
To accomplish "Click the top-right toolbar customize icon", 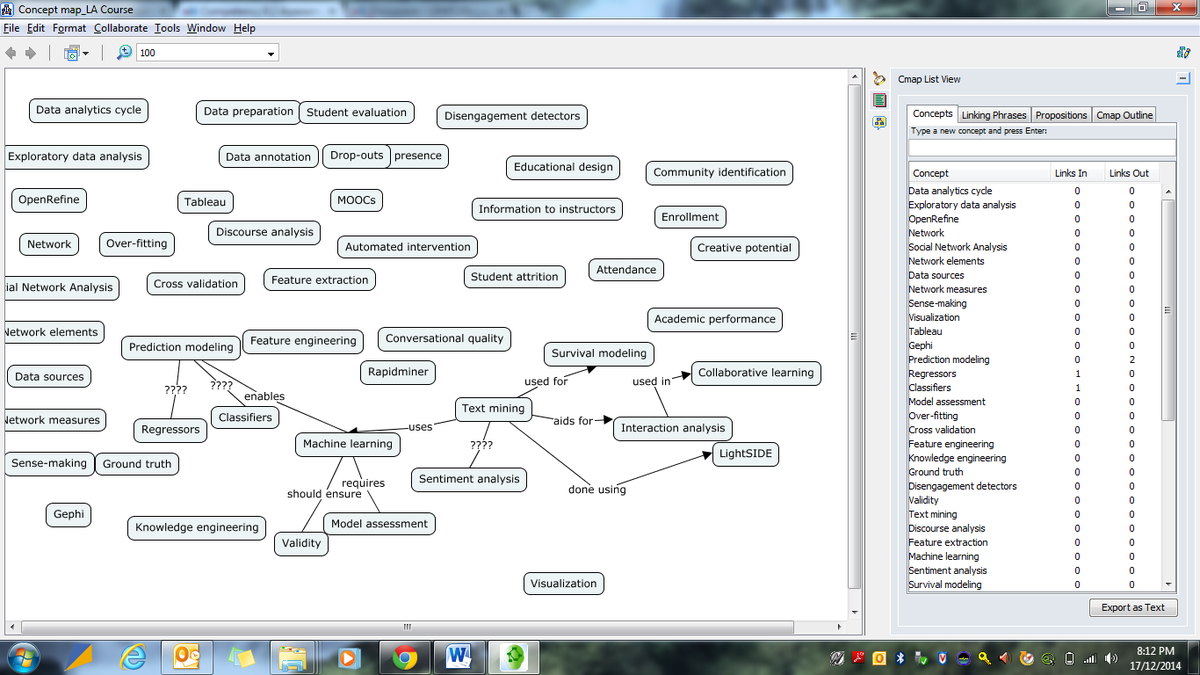I will 1183,52.
